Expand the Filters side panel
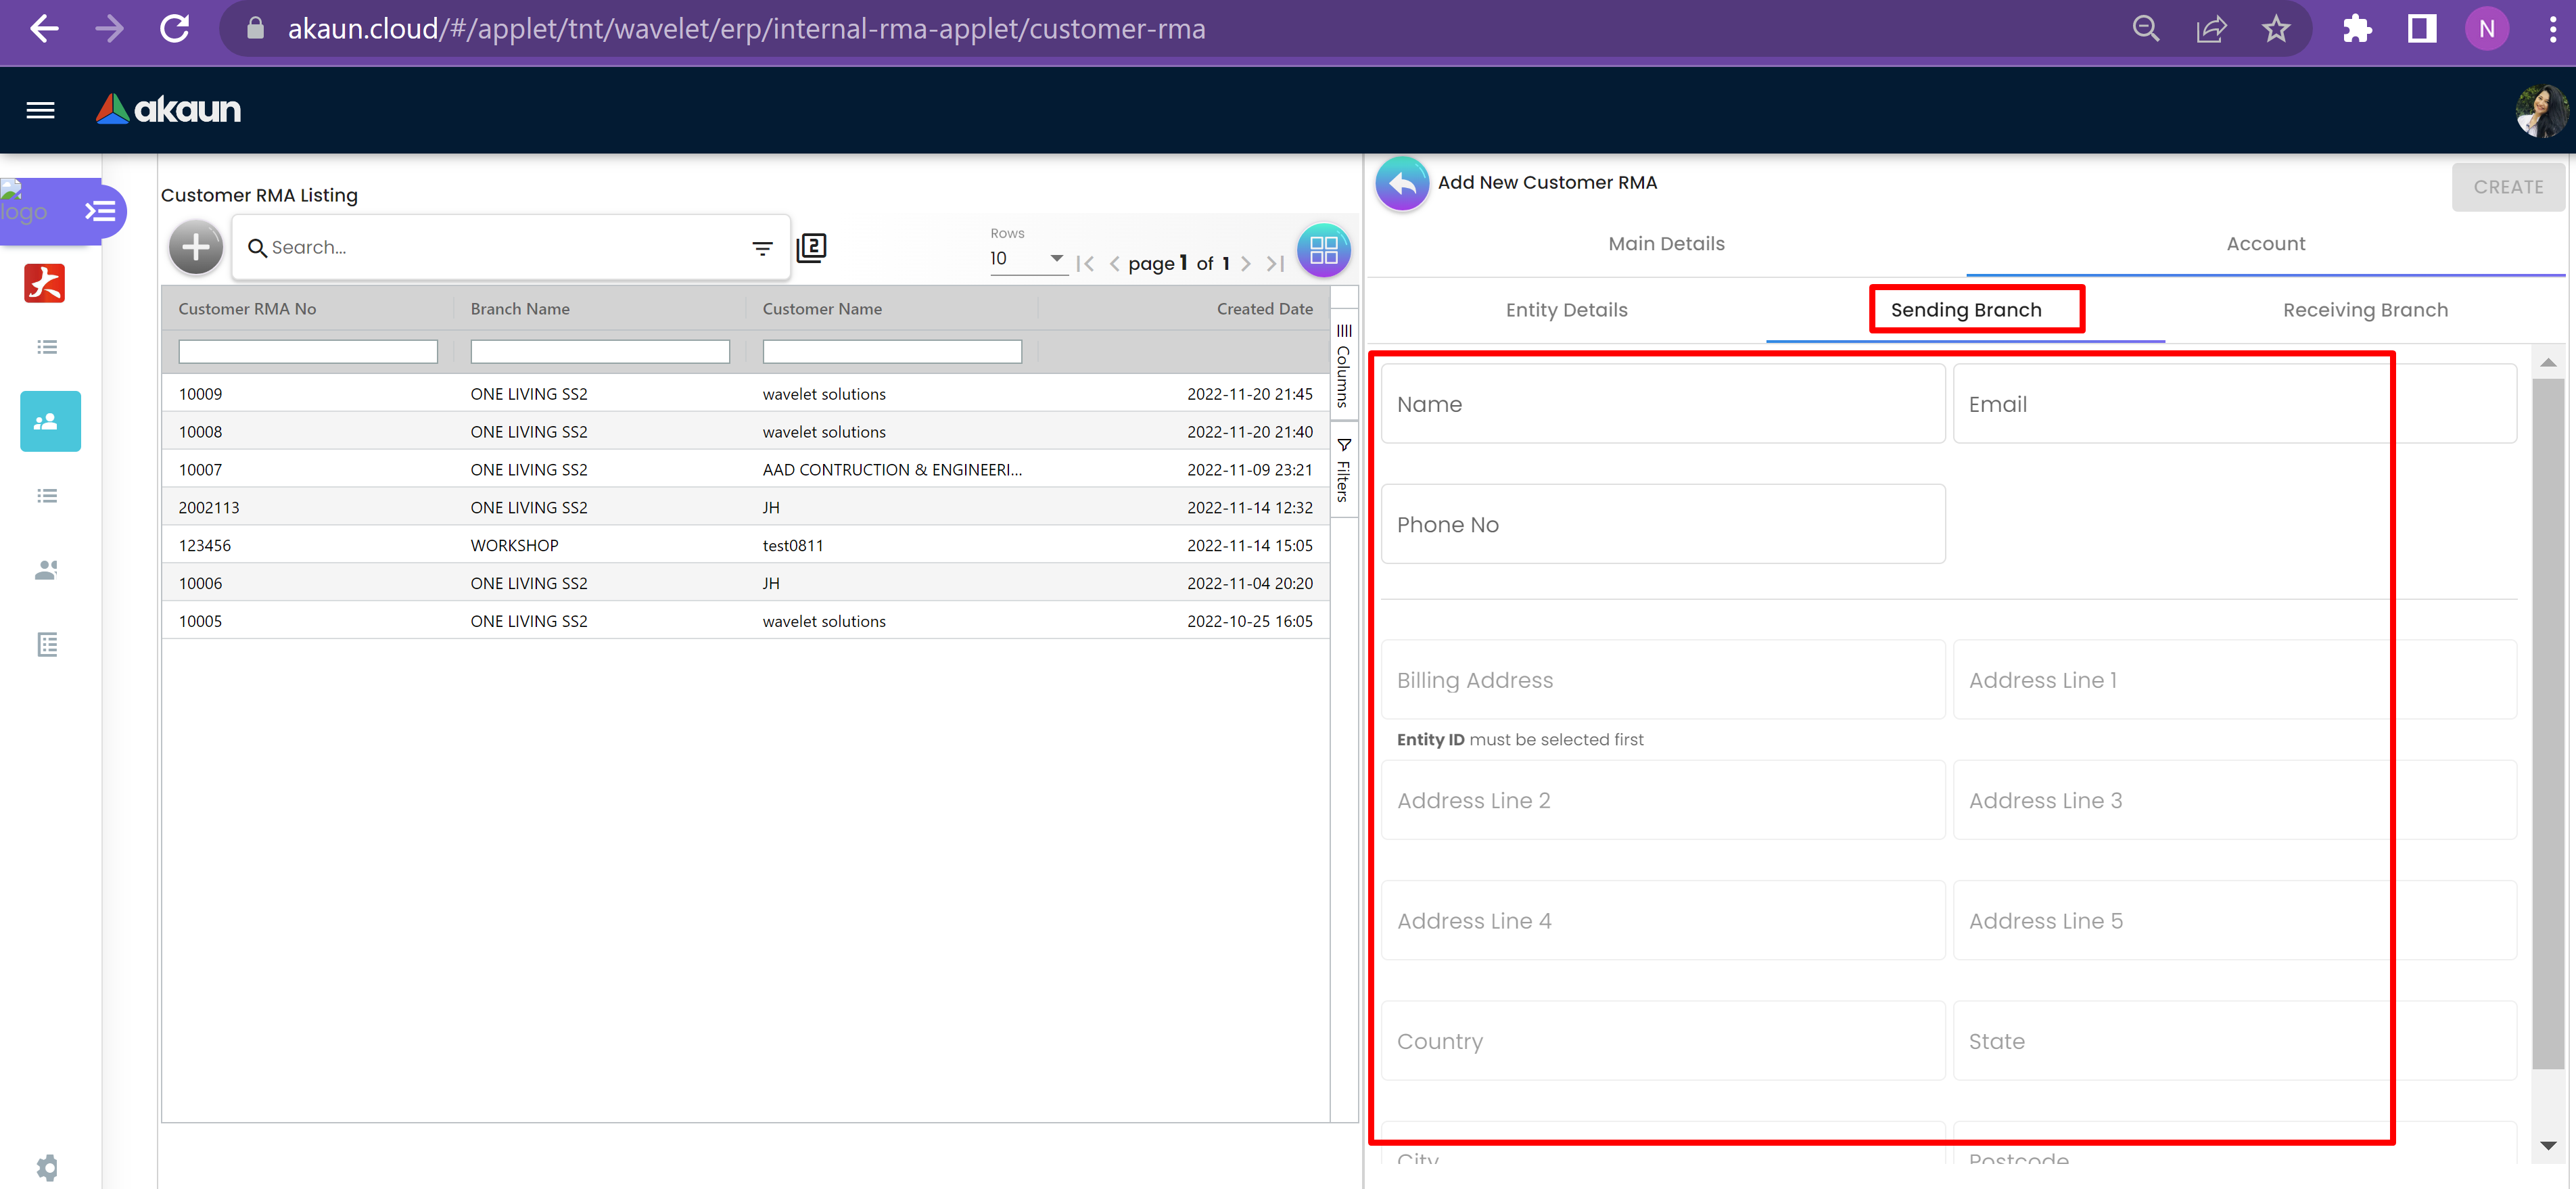2576x1189 pixels. pyautogui.click(x=1343, y=469)
